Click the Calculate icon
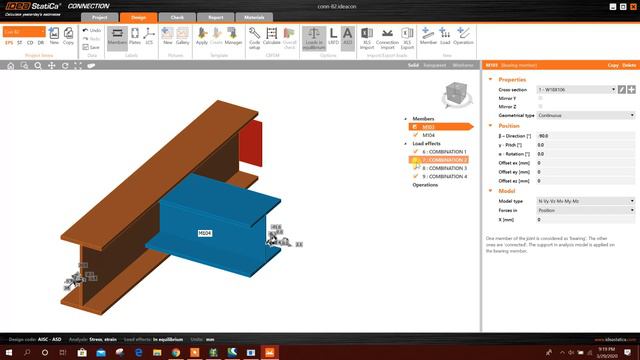This screenshot has height=360, width=640. [x=271, y=36]
